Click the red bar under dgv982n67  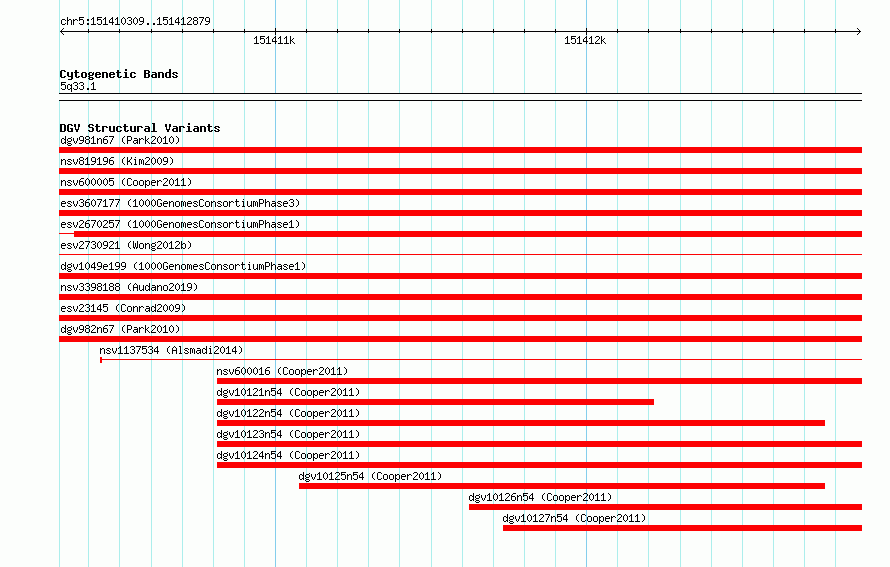[x=460, y=339]
